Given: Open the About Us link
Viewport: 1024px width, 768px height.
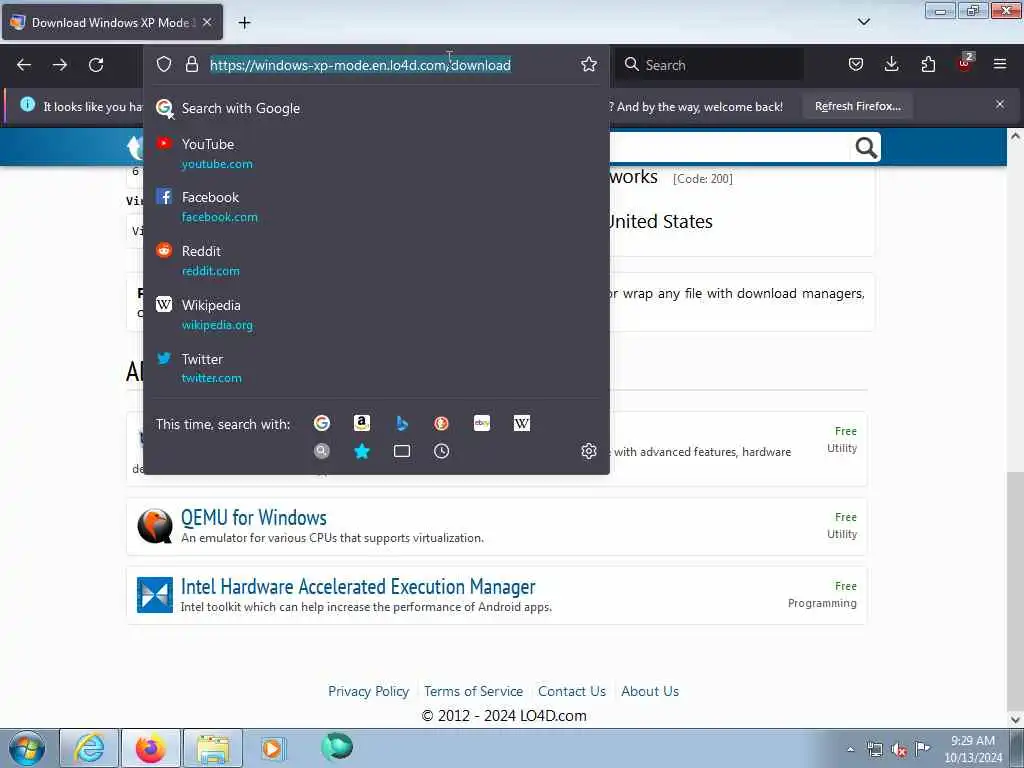Looking at the screenshot, I should (650, 691).
